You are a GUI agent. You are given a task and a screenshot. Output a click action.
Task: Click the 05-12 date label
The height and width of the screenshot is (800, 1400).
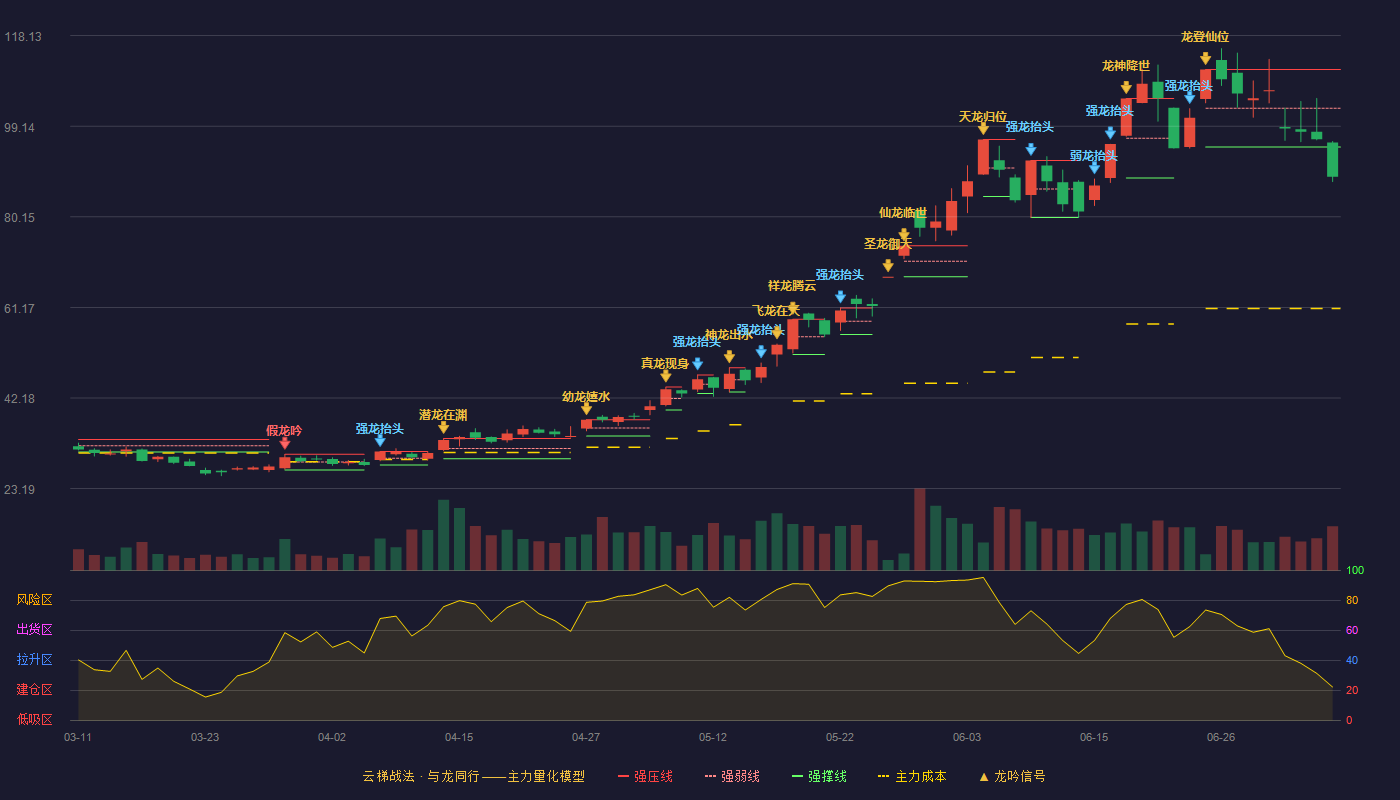[x=713, y=737]
